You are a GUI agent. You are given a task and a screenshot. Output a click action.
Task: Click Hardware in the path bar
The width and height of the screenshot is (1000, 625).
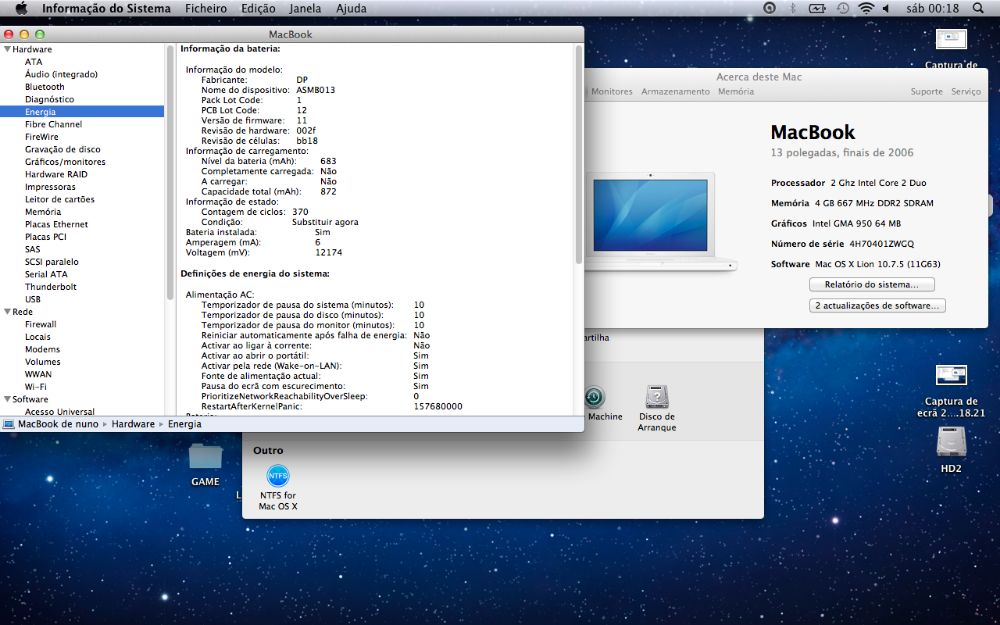click(x=133, y=424)
